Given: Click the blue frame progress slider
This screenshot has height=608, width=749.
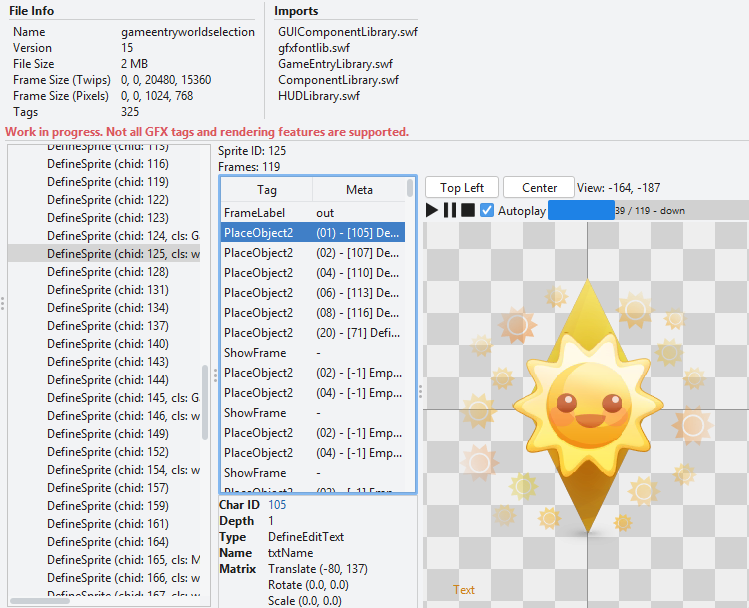Looking at the screenshot, I should (581, 210).
